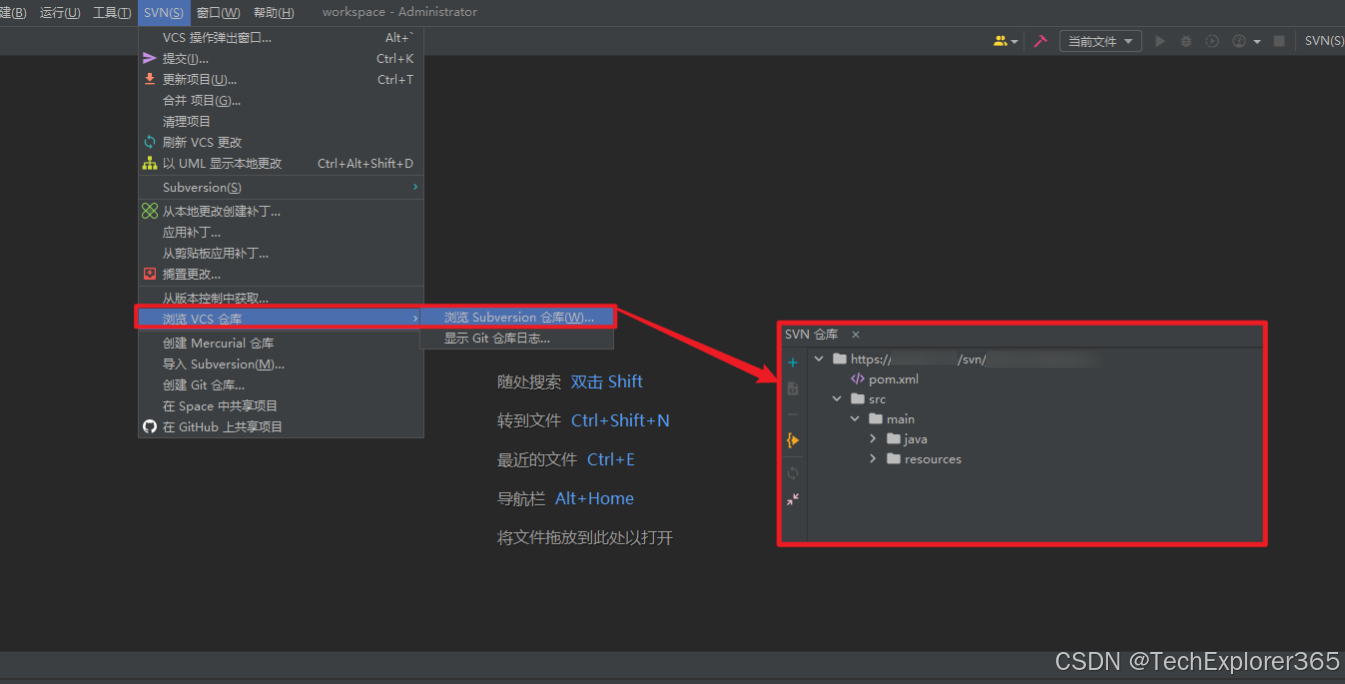Click the Ctrl+E recent files hint
This screenshot has width=1345, height=684.
pyautogui.click(x=611, y=460)
